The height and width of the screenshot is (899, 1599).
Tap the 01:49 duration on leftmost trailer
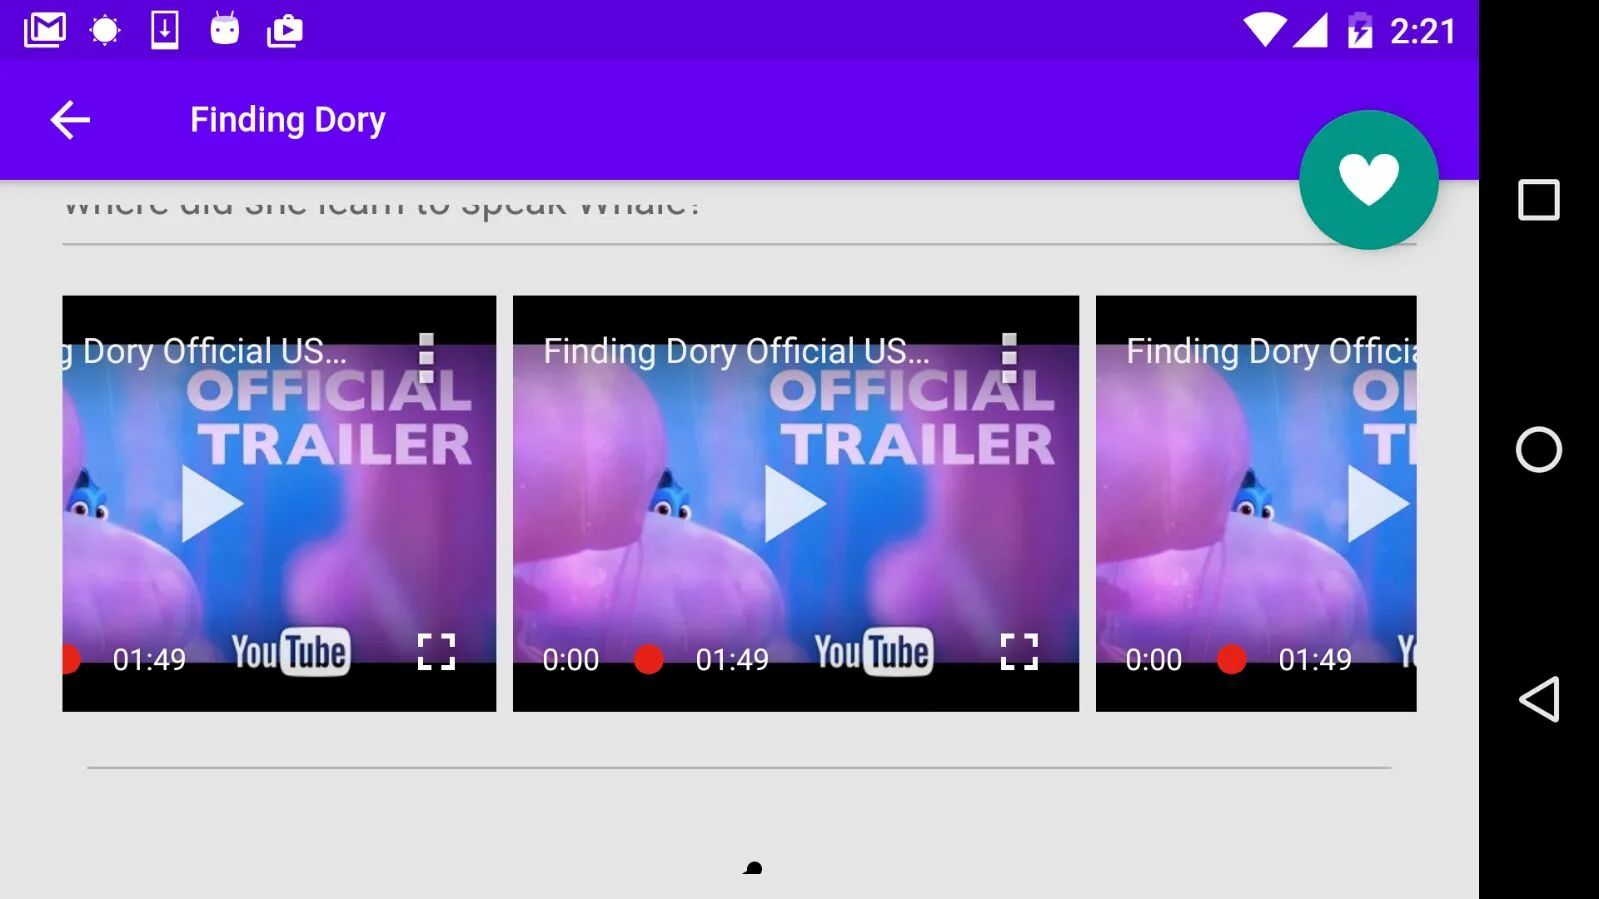tap(149, 660)
